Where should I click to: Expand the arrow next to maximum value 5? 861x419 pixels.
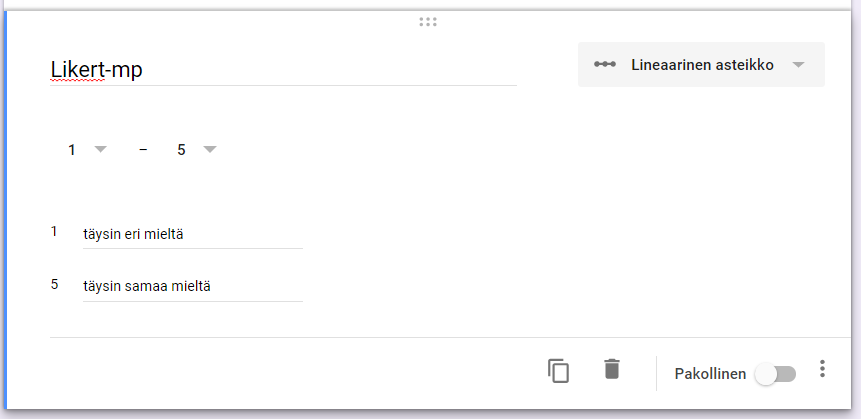210,150
